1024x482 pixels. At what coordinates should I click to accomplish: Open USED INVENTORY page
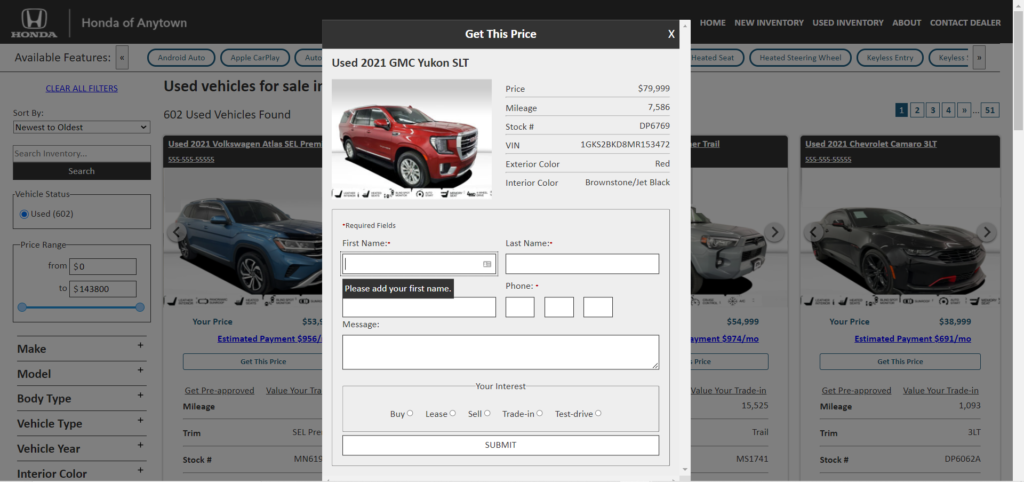tap(848, 23)
